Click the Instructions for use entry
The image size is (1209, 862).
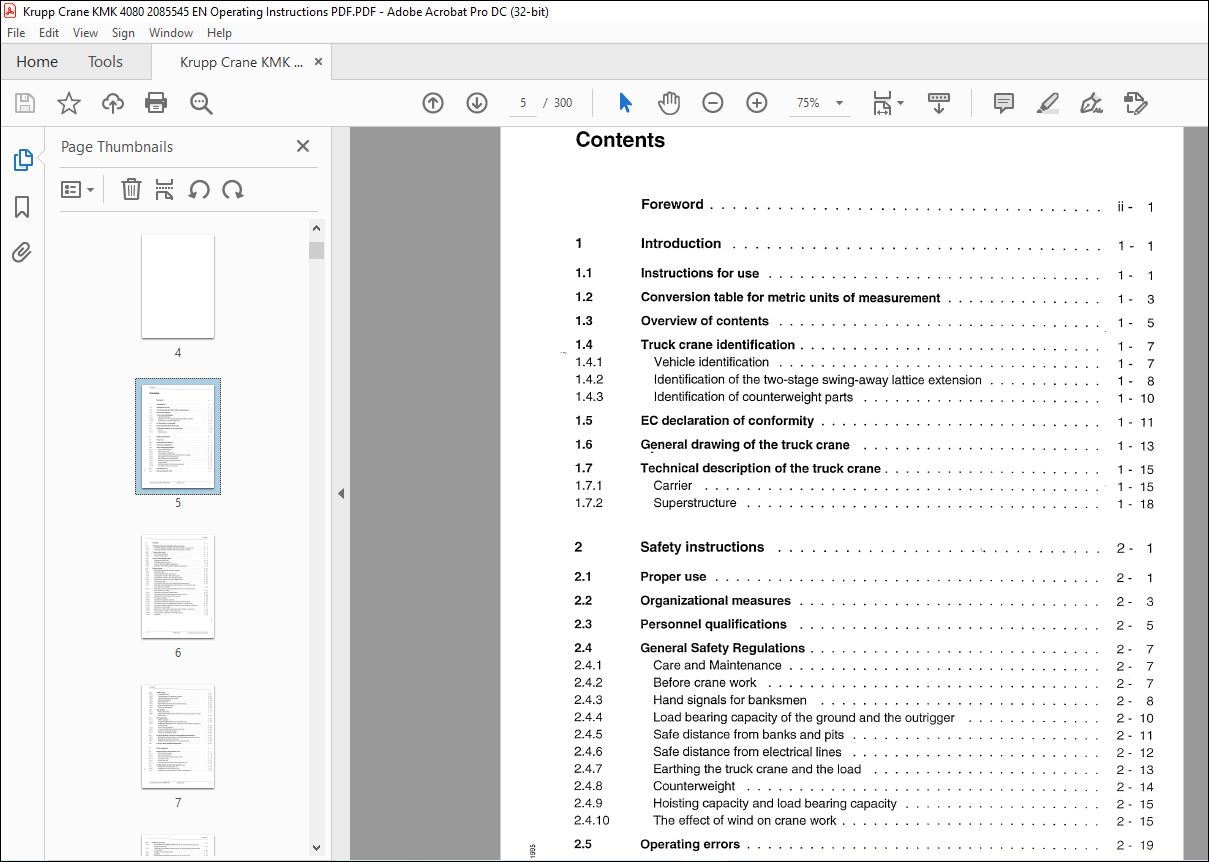(700, 273)
